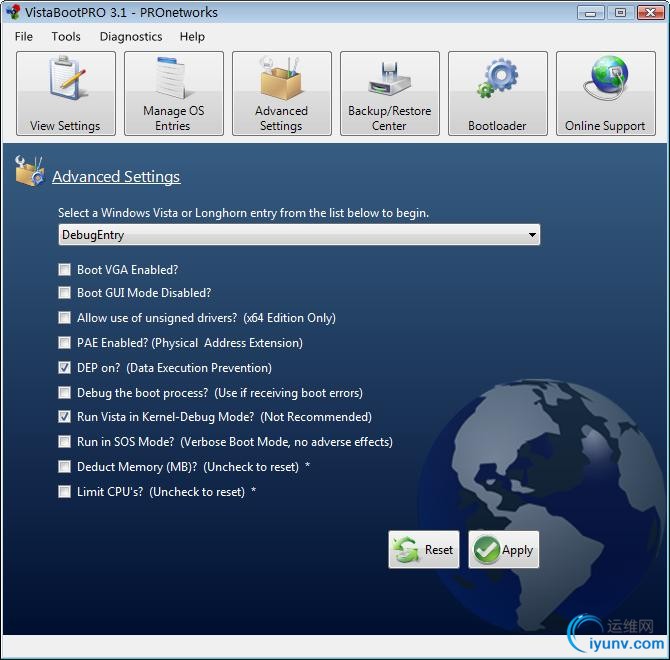This screenshot has height=660, width=670.
Task: Click VistaBootPRO title bar app icon
Action: pos(14,12)
